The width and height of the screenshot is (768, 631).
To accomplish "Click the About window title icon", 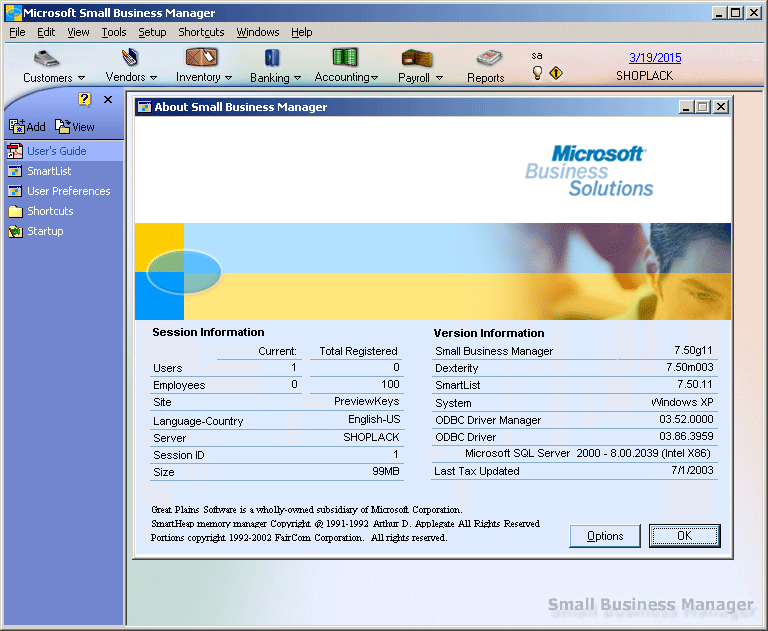I will pyautogui.click(x=144, y=107).
